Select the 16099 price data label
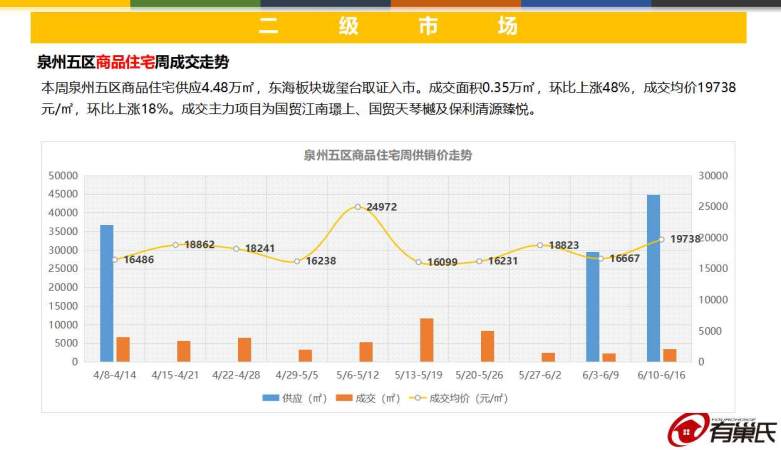This screenshot has width=781, height=450. point(442,262)
